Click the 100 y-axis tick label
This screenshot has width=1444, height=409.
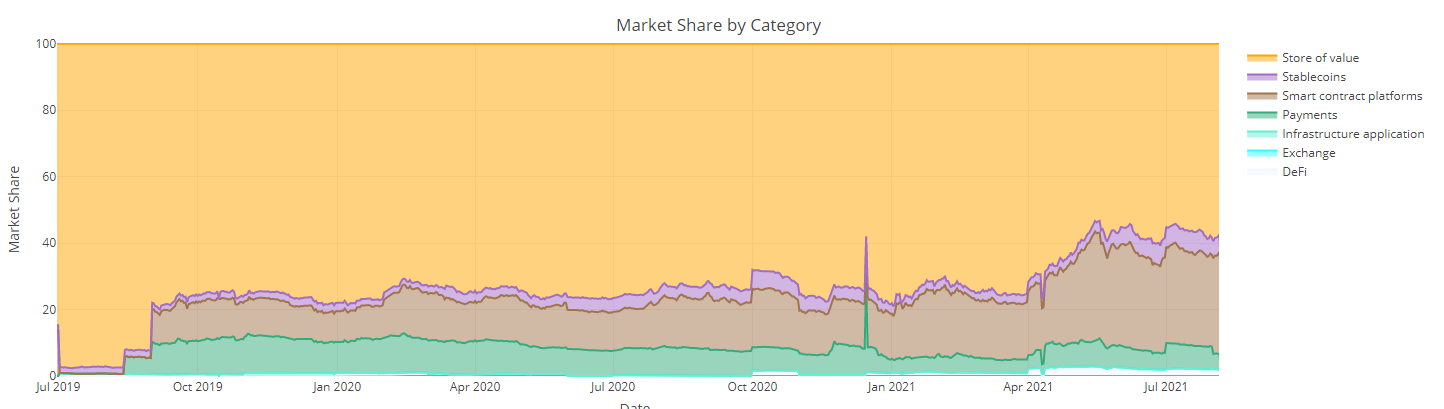pos(43,44)
